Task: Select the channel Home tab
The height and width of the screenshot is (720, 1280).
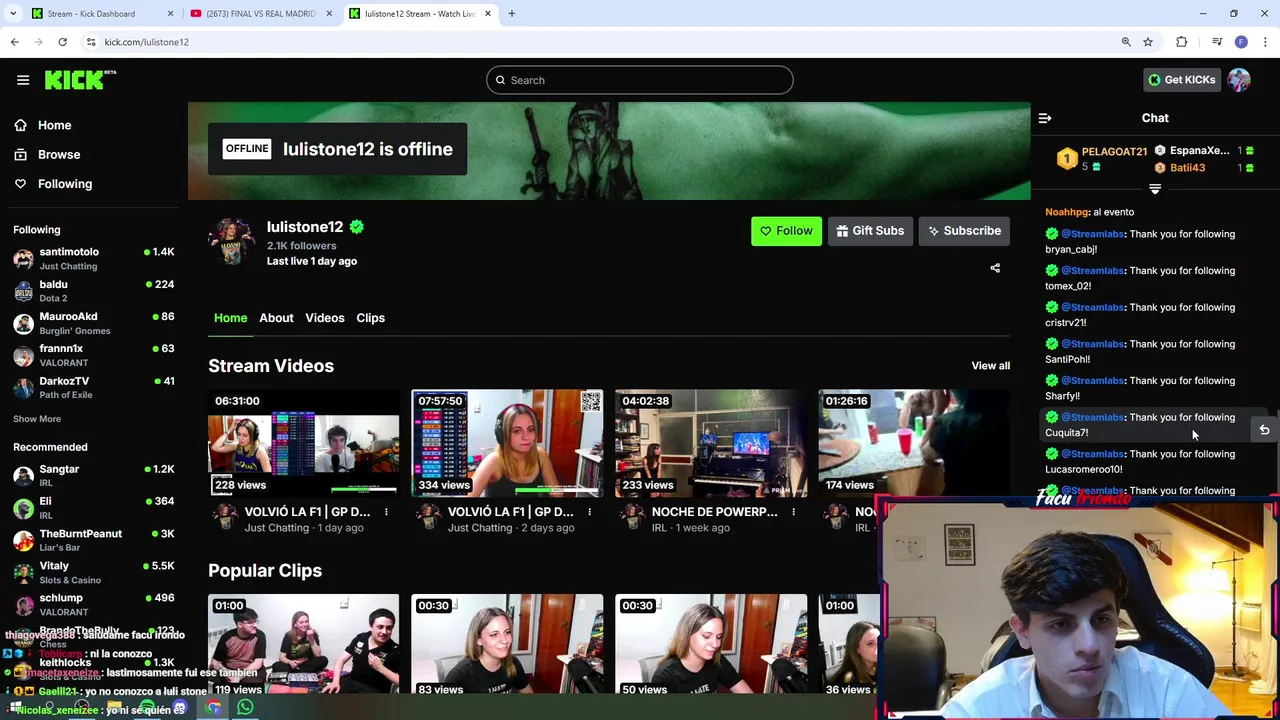Action: [x=230, y=318]
